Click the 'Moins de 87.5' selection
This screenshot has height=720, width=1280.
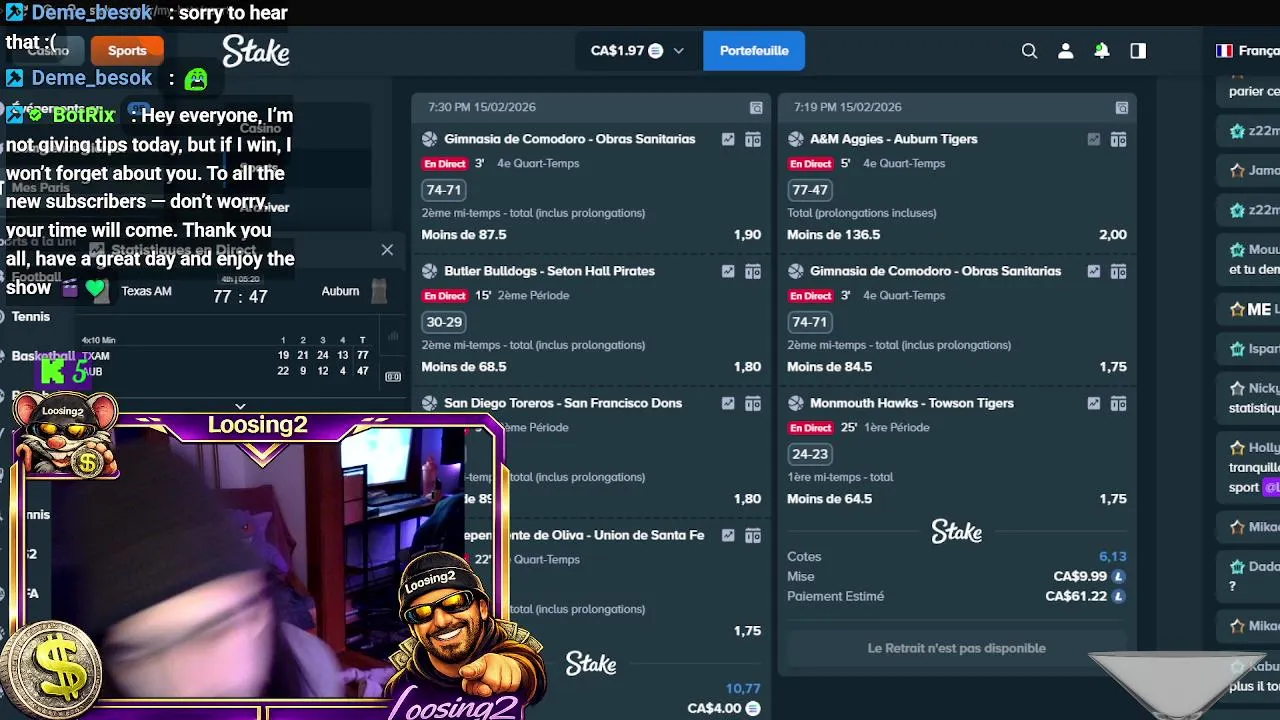click(x=464, y=235)
